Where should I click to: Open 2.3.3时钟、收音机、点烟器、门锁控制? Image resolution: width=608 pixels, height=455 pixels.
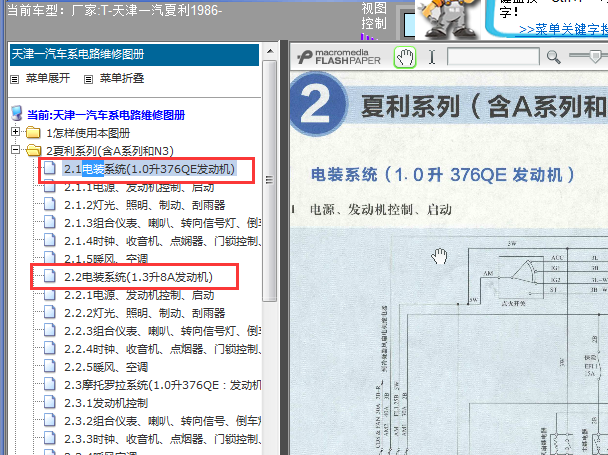pyautogui.click(x=162, y=439)
